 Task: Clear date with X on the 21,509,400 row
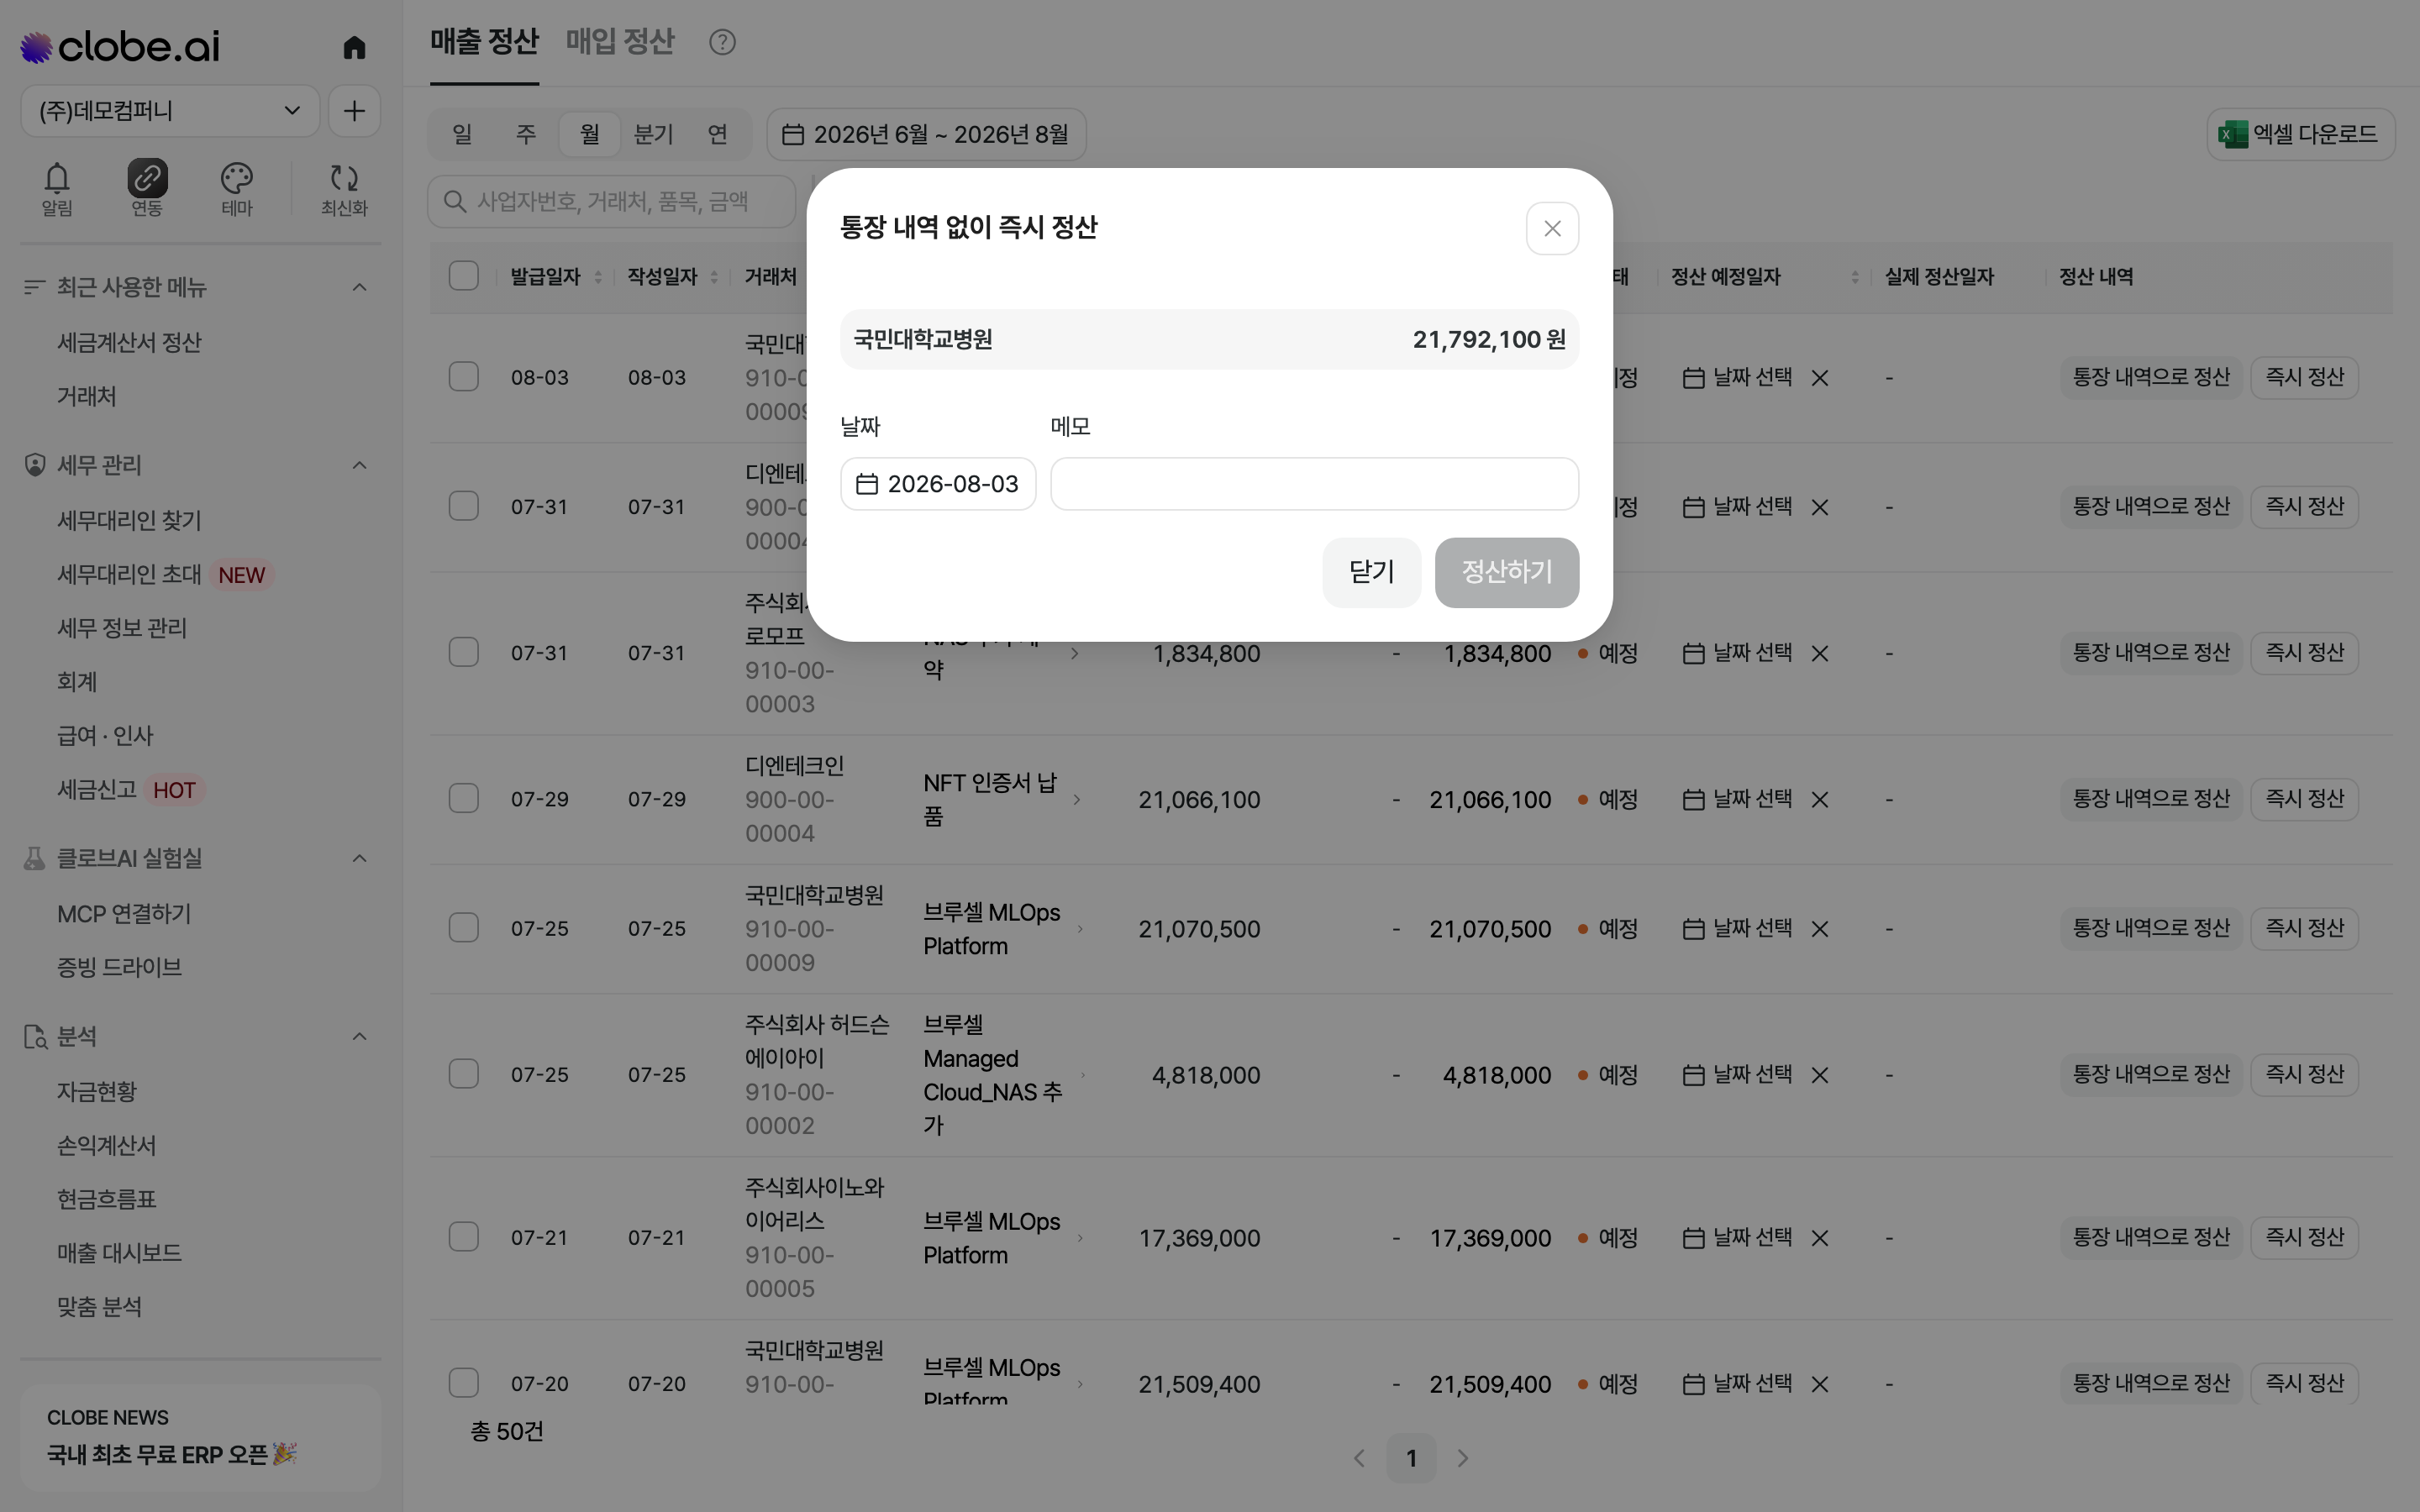[x=1820, y=1384]
